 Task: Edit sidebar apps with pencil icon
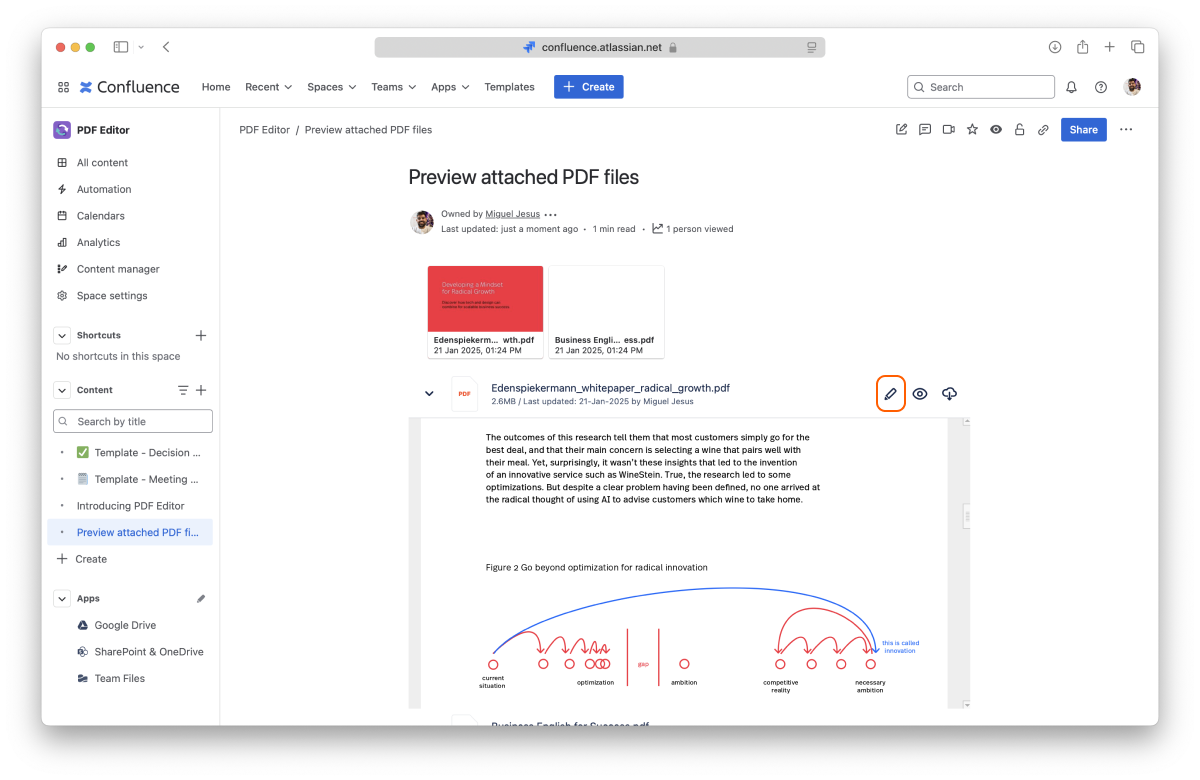pos(200,598)
